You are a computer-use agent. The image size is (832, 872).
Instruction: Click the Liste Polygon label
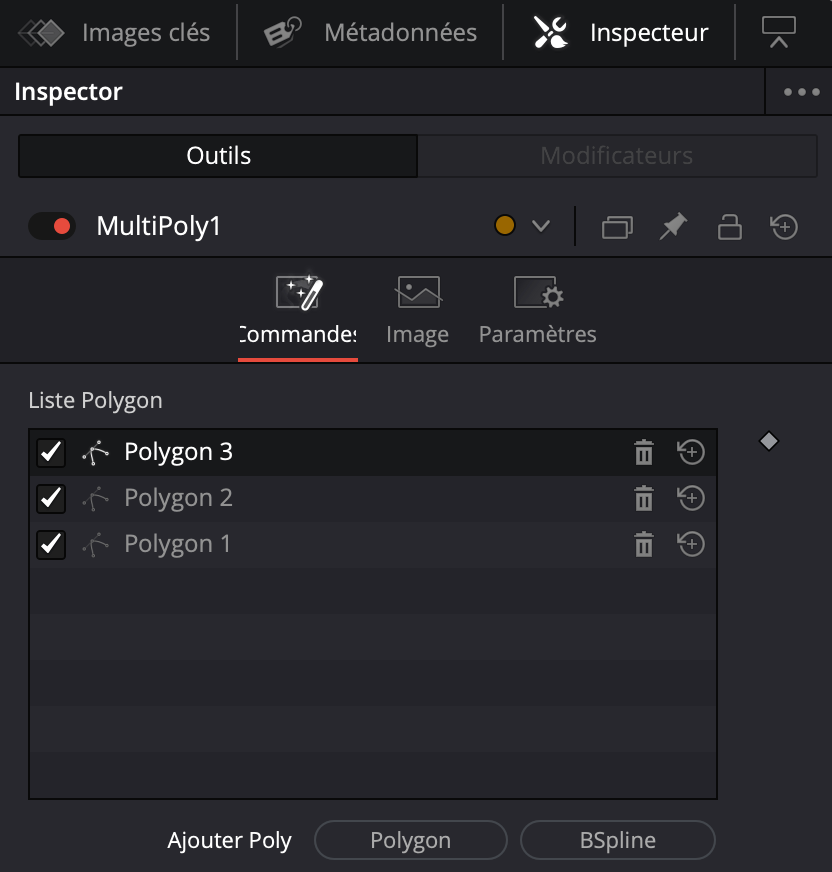96,400
